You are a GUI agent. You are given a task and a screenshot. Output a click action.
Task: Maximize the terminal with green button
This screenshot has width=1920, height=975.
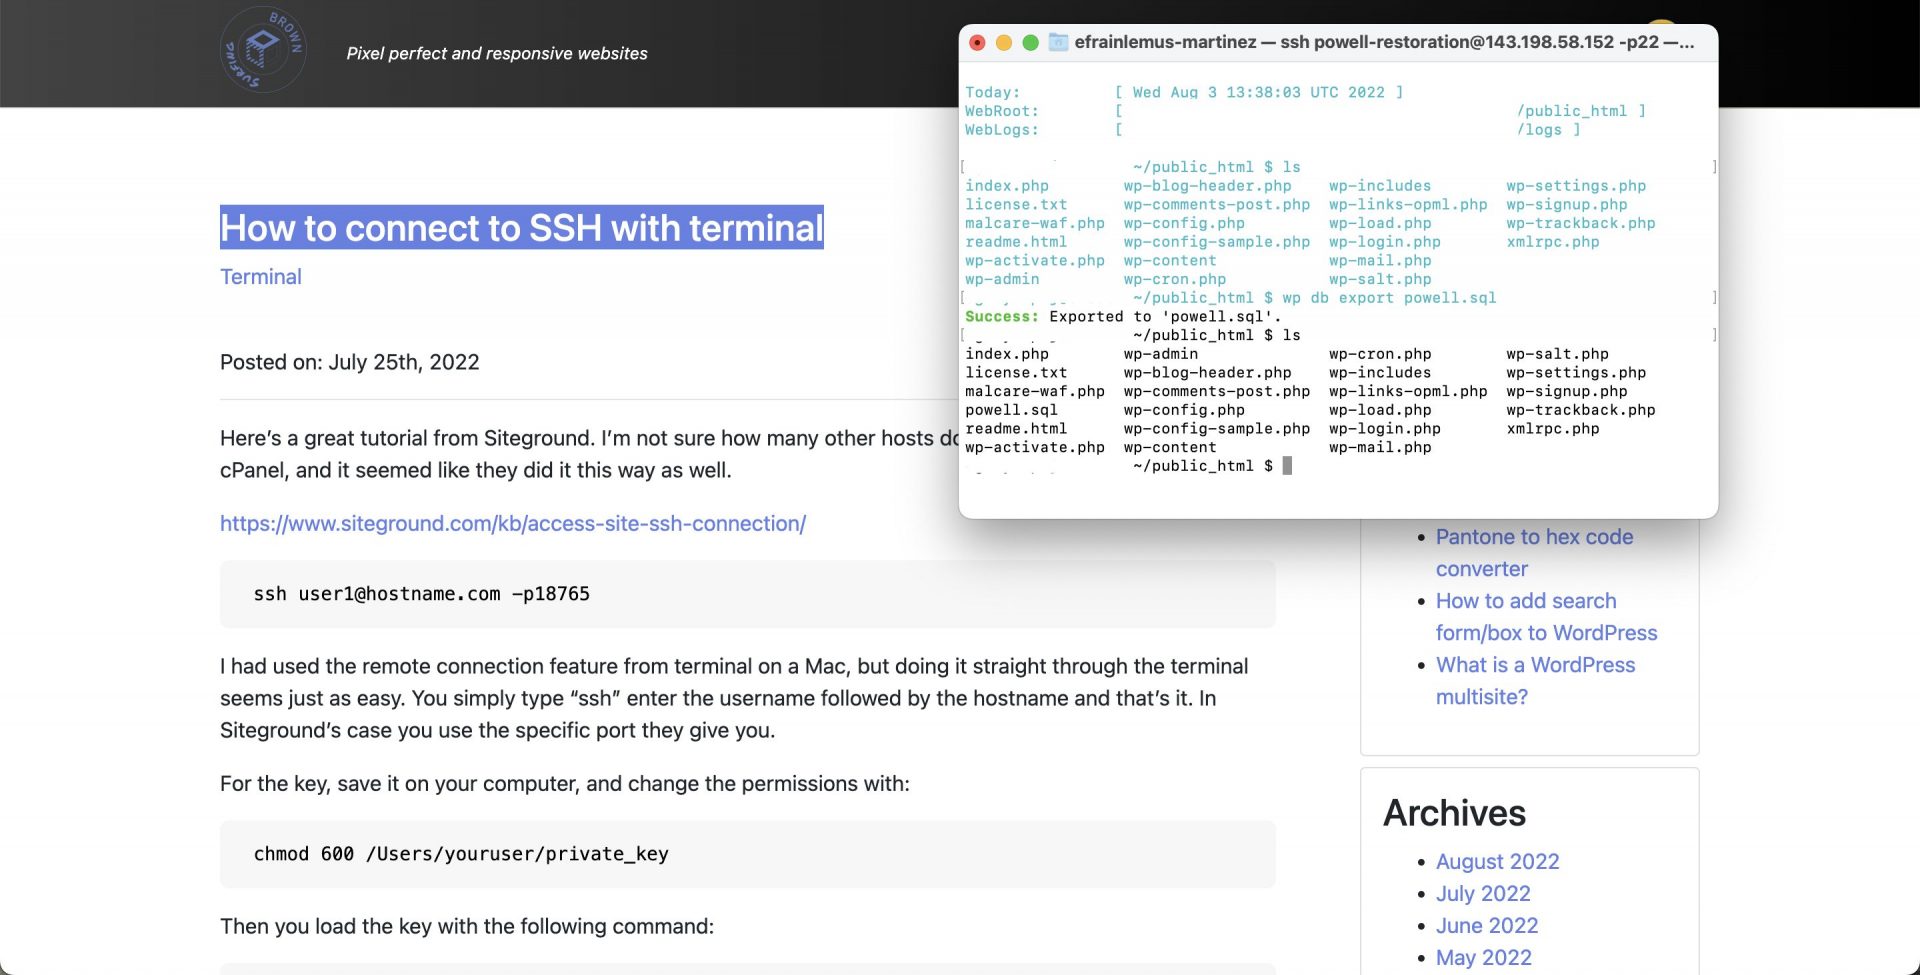coord(1030,42)
